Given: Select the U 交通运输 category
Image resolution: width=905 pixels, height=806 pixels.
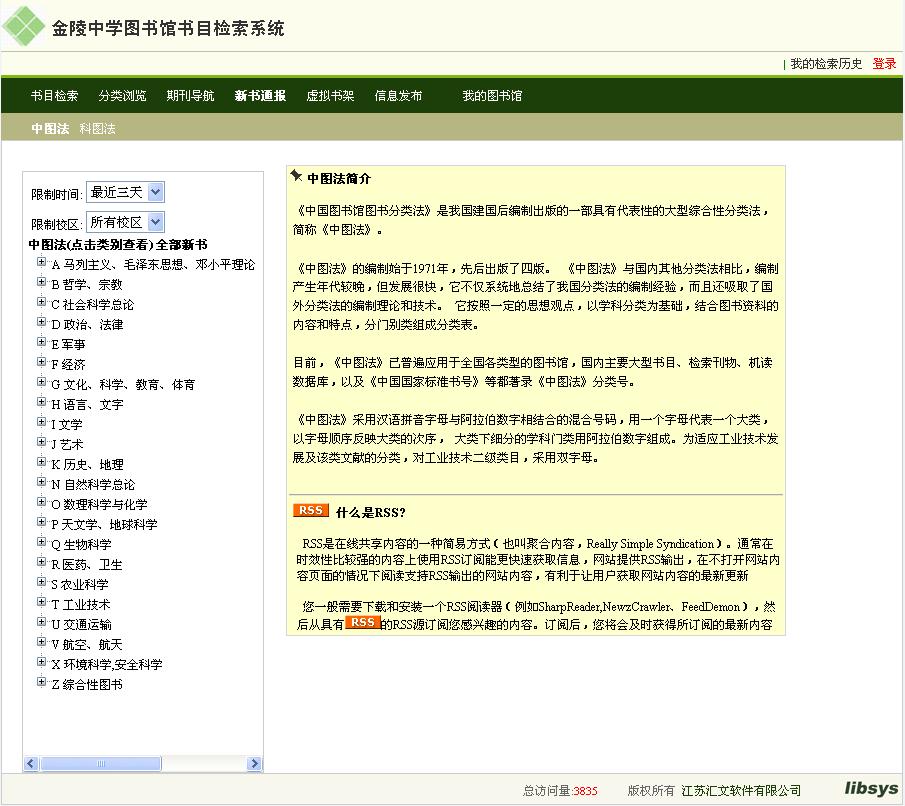Looking at the screenshot, I should click(81, 625).
